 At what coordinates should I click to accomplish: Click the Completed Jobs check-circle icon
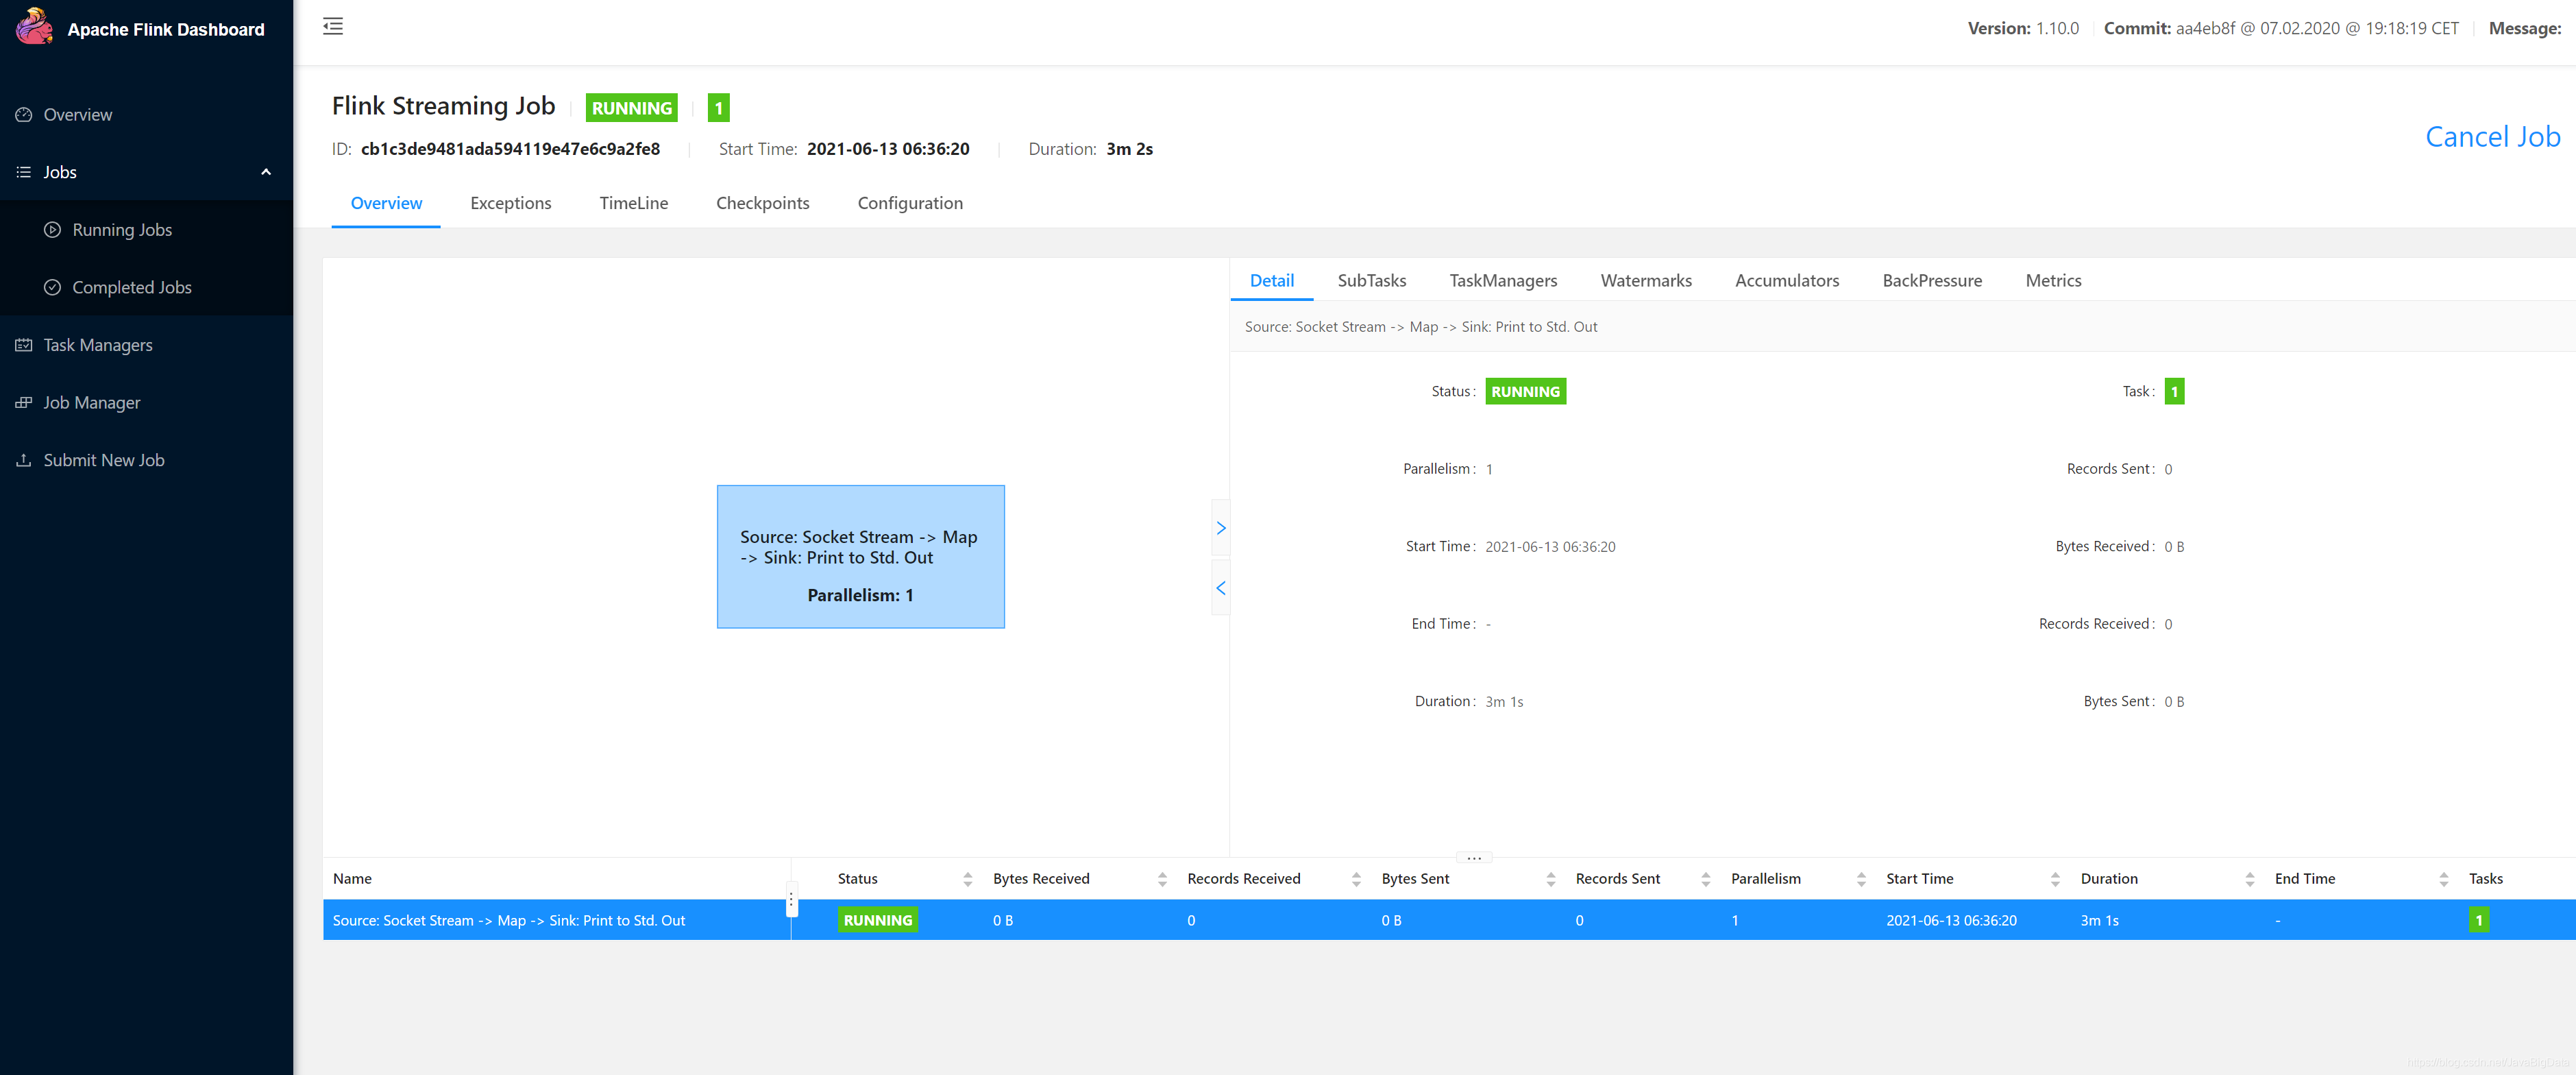[53, 287]
